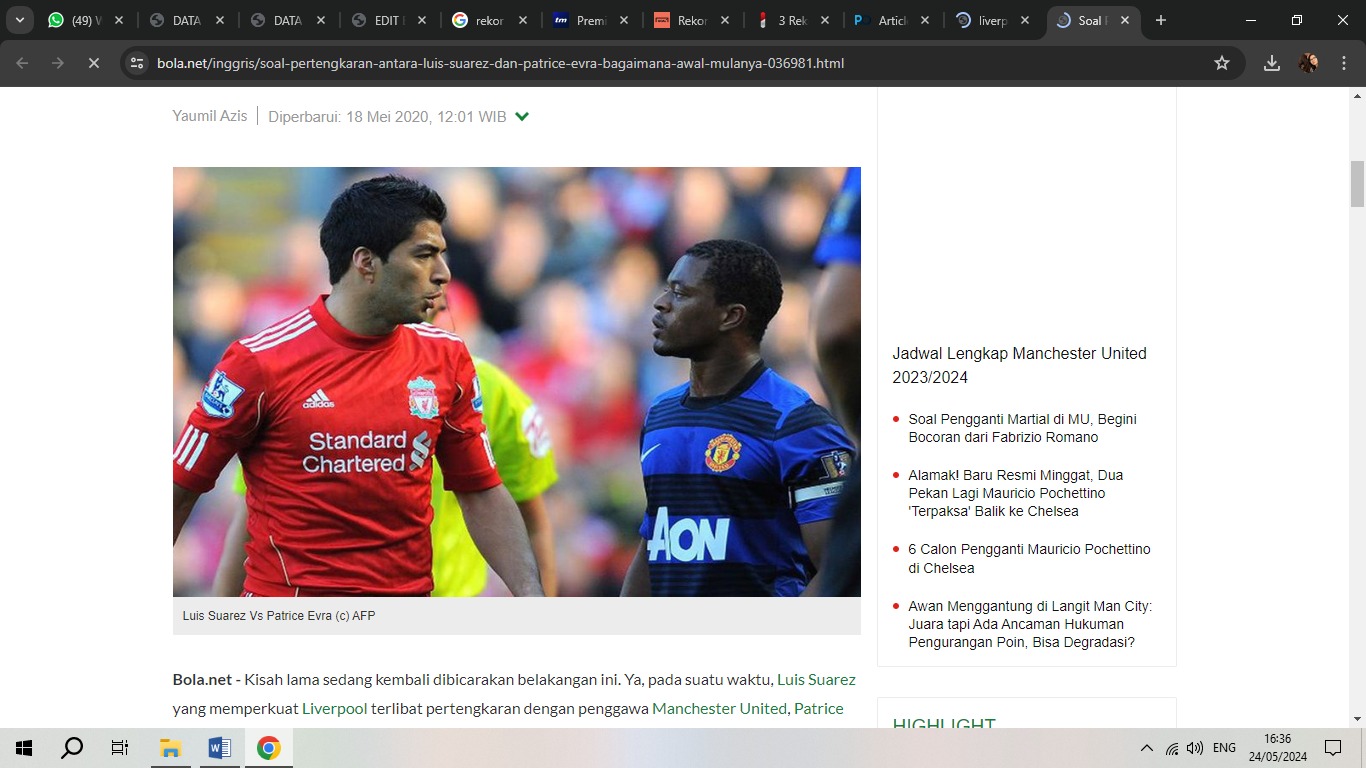Image resolution: width=1366 pixels, height=768 pixels.
Task: Open the volume control icon
Action: tap(1195, 748)
